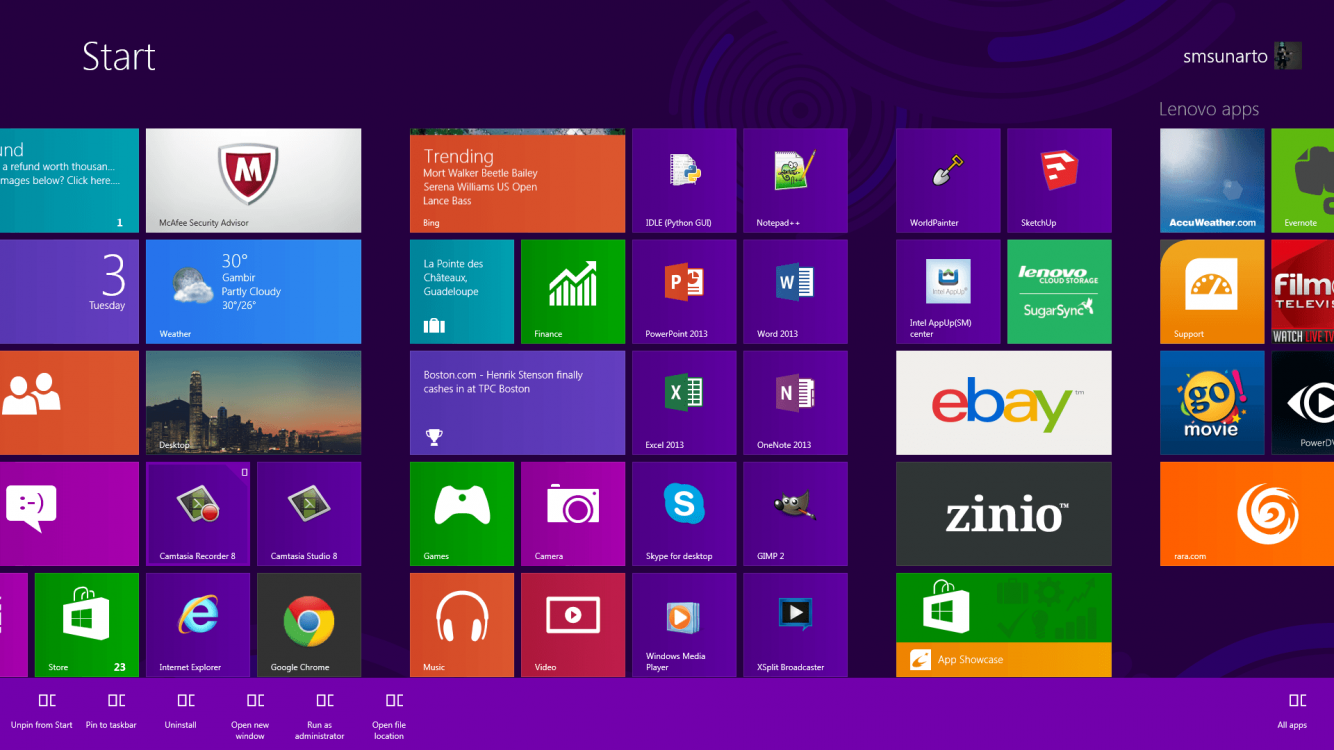The width and height of the screenshot is (1334, 750).
Task: Open the People tile
Action: (69, 403)
